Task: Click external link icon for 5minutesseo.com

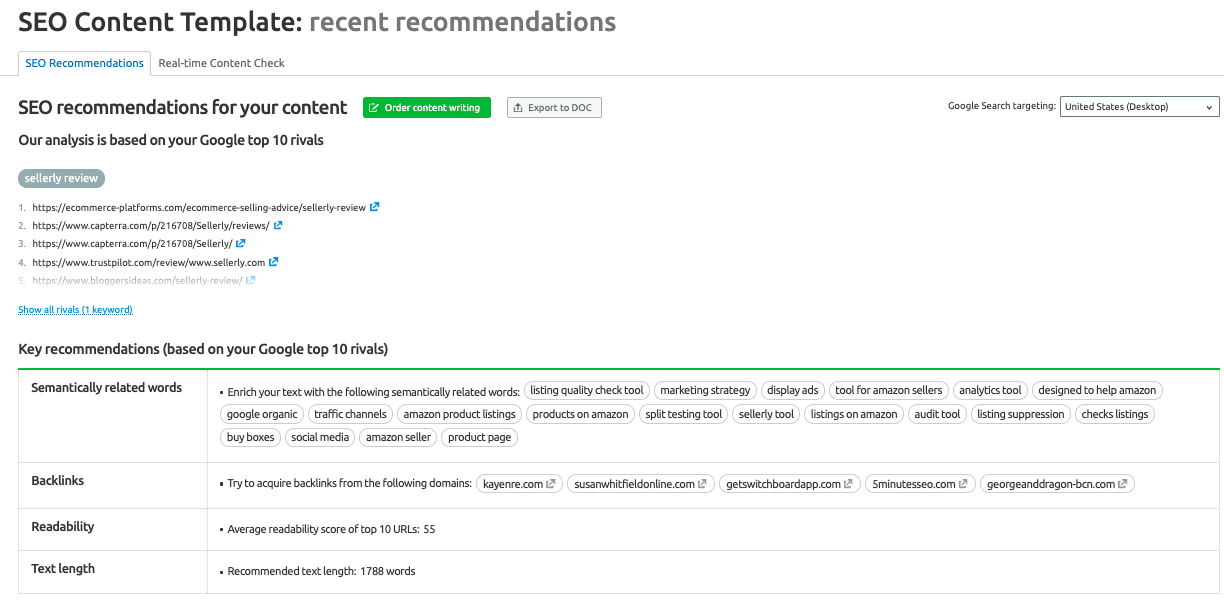Action: (x=964, y=484)
